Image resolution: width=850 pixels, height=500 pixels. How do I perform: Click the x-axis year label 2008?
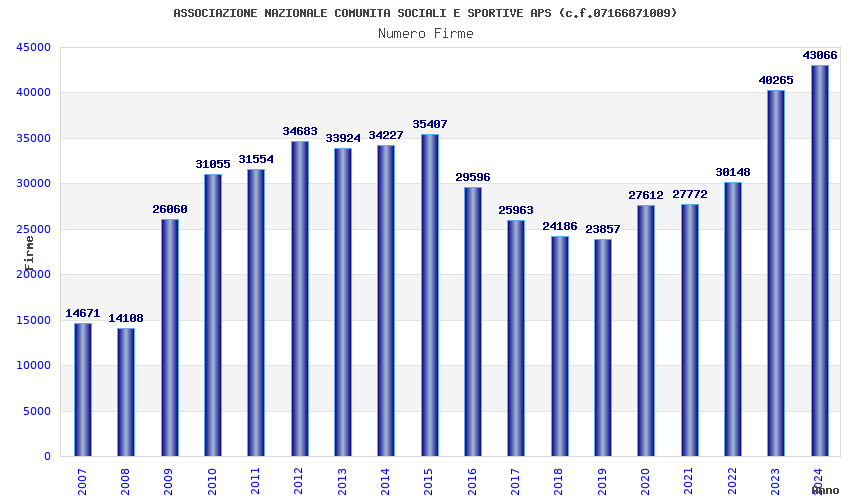(125, 482)
